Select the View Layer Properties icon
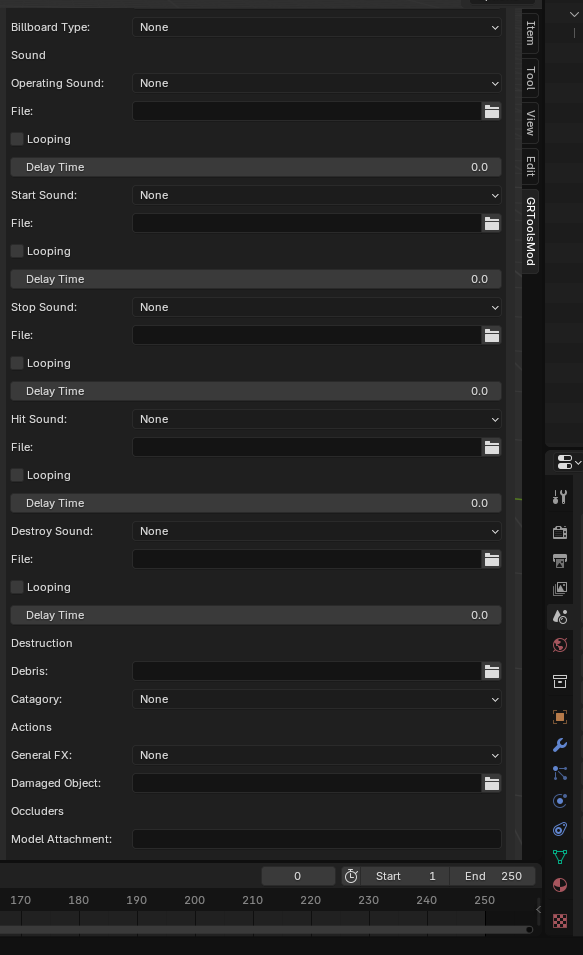Viewport: 583px width, 955px height. pos(560,588)
